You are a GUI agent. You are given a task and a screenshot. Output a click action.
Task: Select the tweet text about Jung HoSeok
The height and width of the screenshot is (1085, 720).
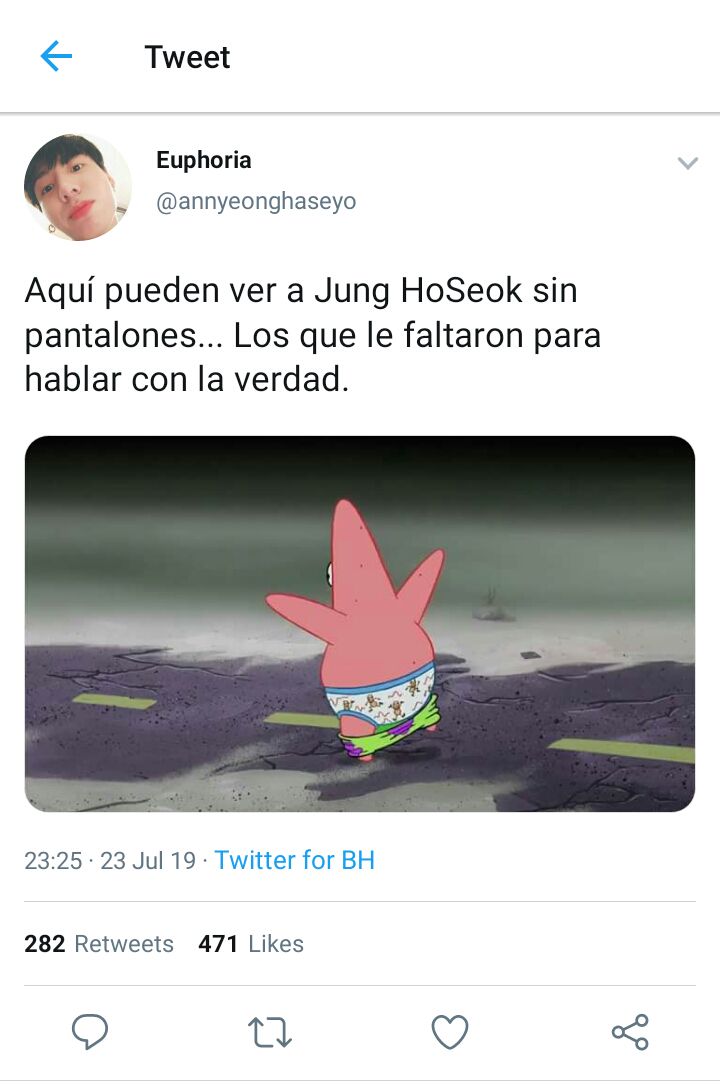[x=313, y=335]
